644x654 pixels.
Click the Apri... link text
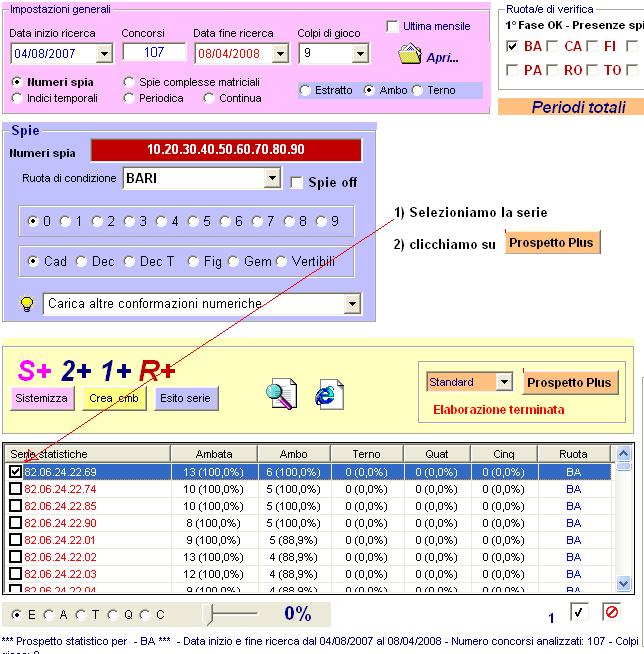pos(442,58)
